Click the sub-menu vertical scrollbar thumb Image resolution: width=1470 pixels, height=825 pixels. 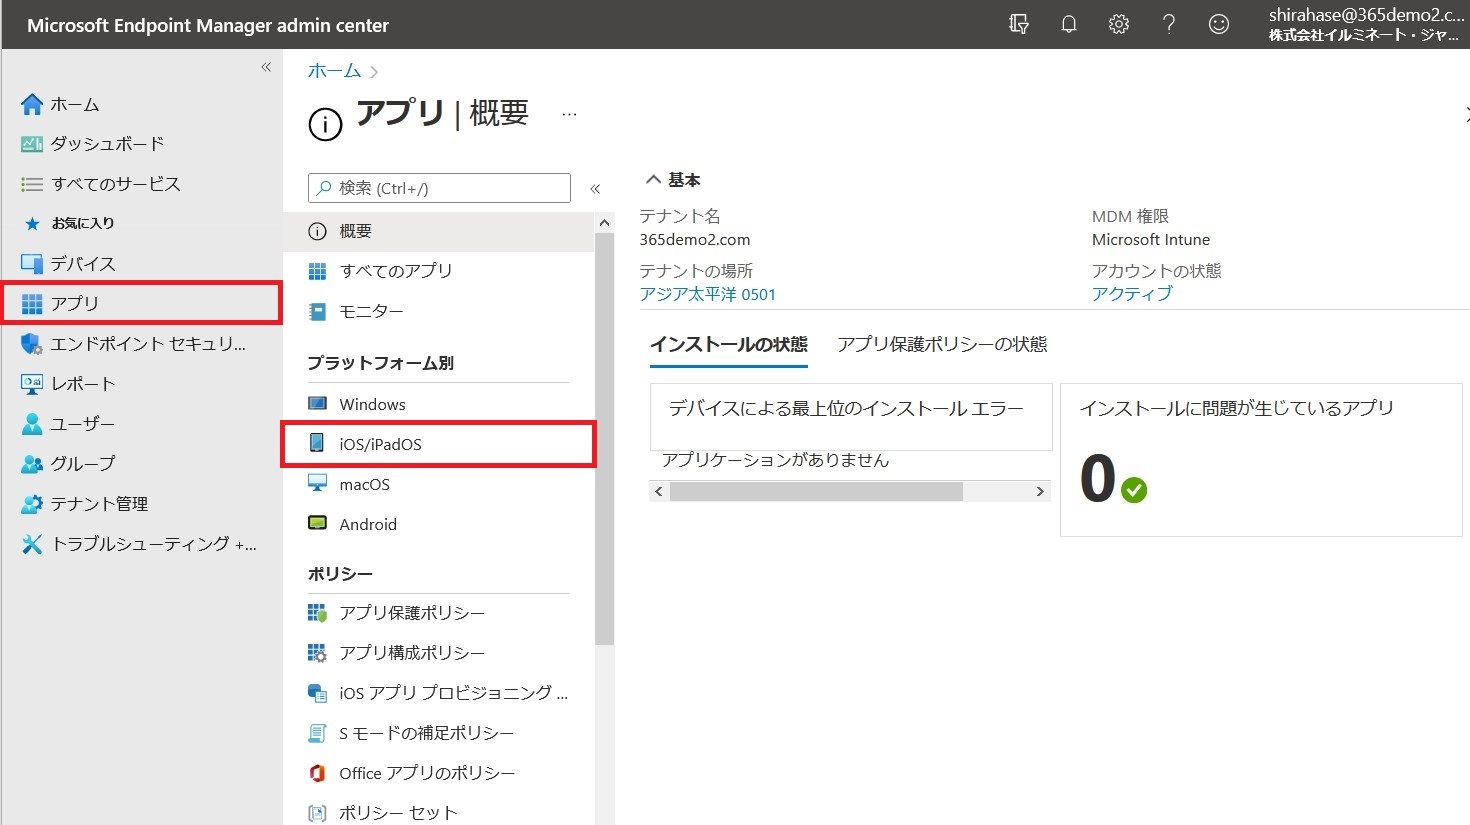pyautogui.click(x=604, y=439)
